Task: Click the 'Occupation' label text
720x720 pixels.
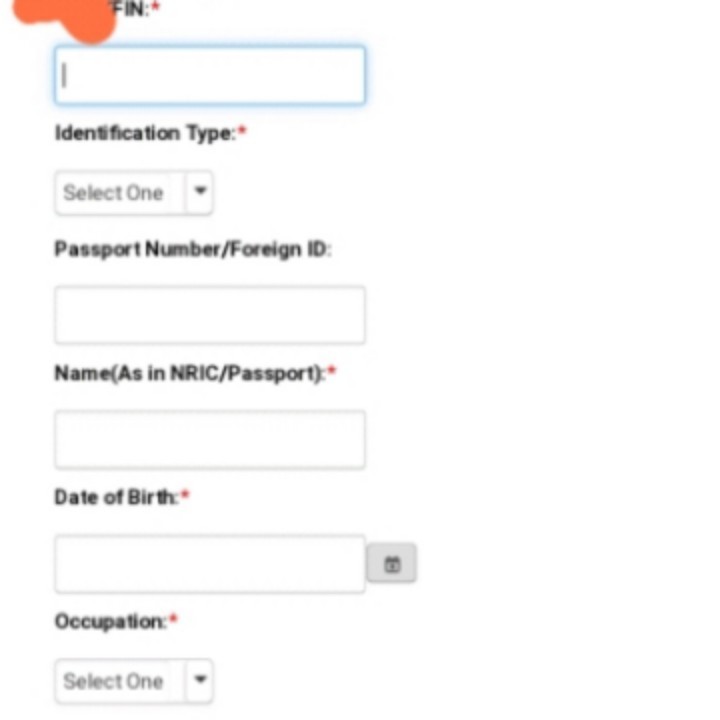Action: click(x=110, y=621)
